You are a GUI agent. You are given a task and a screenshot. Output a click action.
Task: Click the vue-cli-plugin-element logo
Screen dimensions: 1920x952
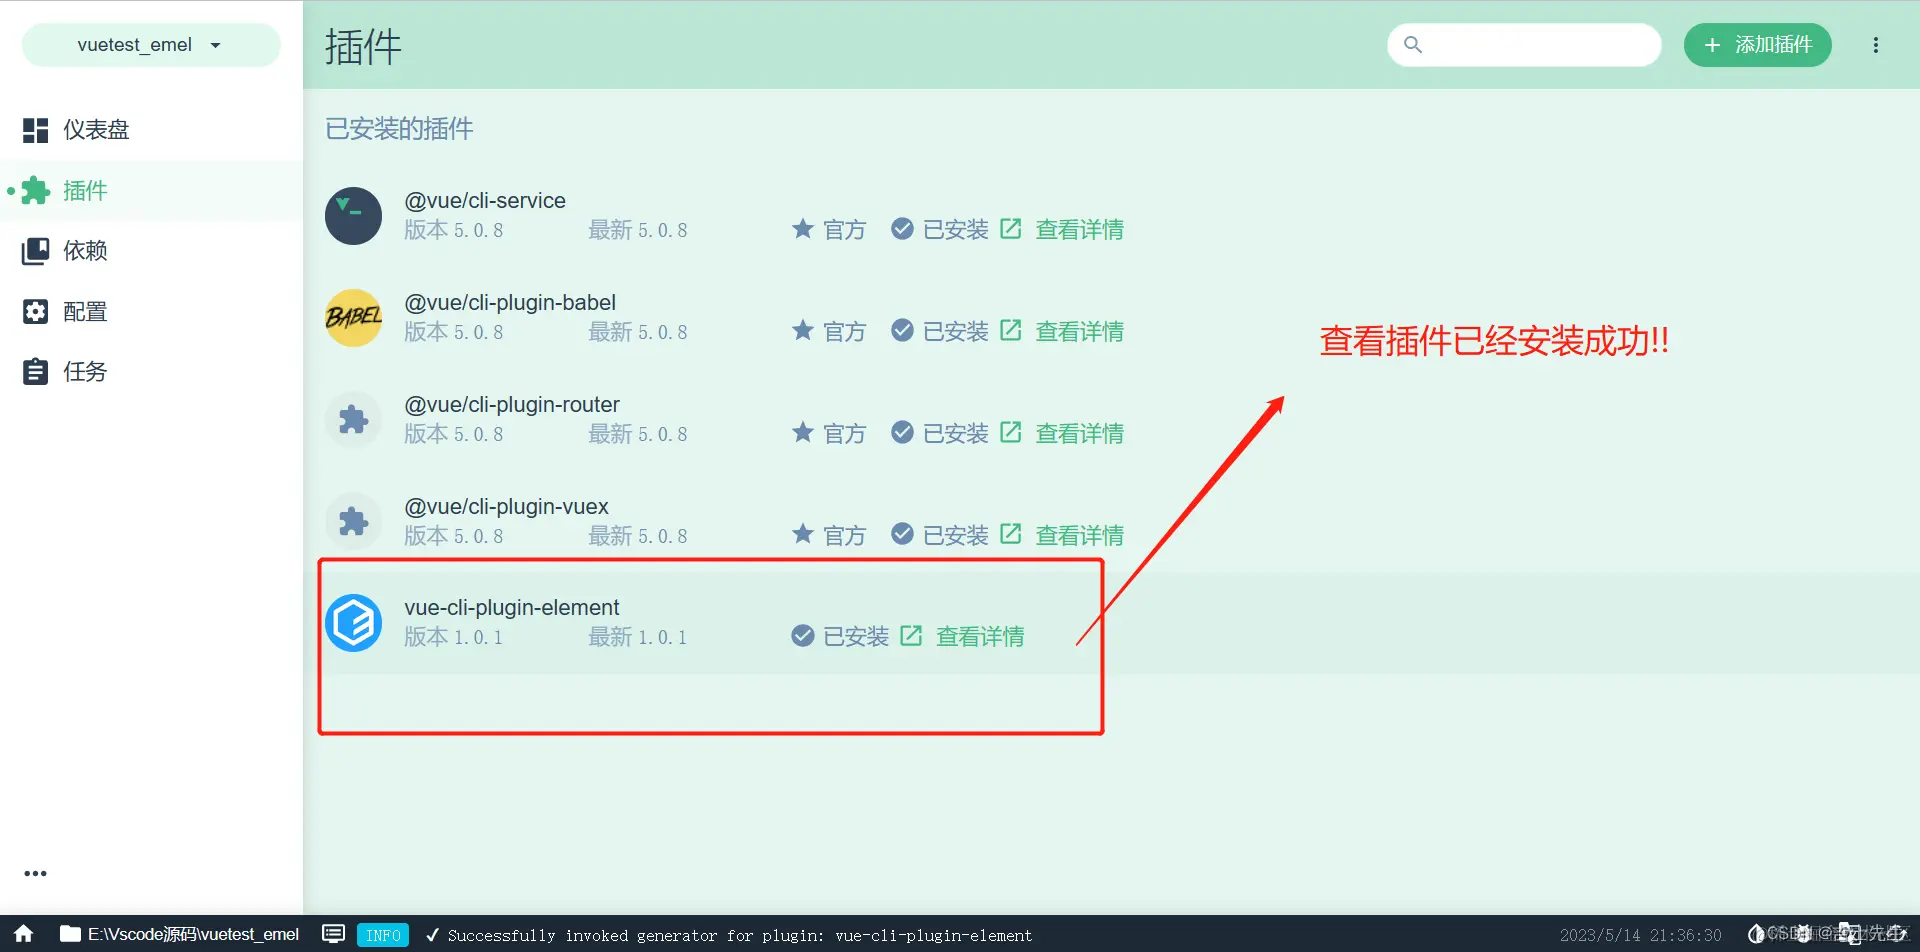[x=353, y=623]
